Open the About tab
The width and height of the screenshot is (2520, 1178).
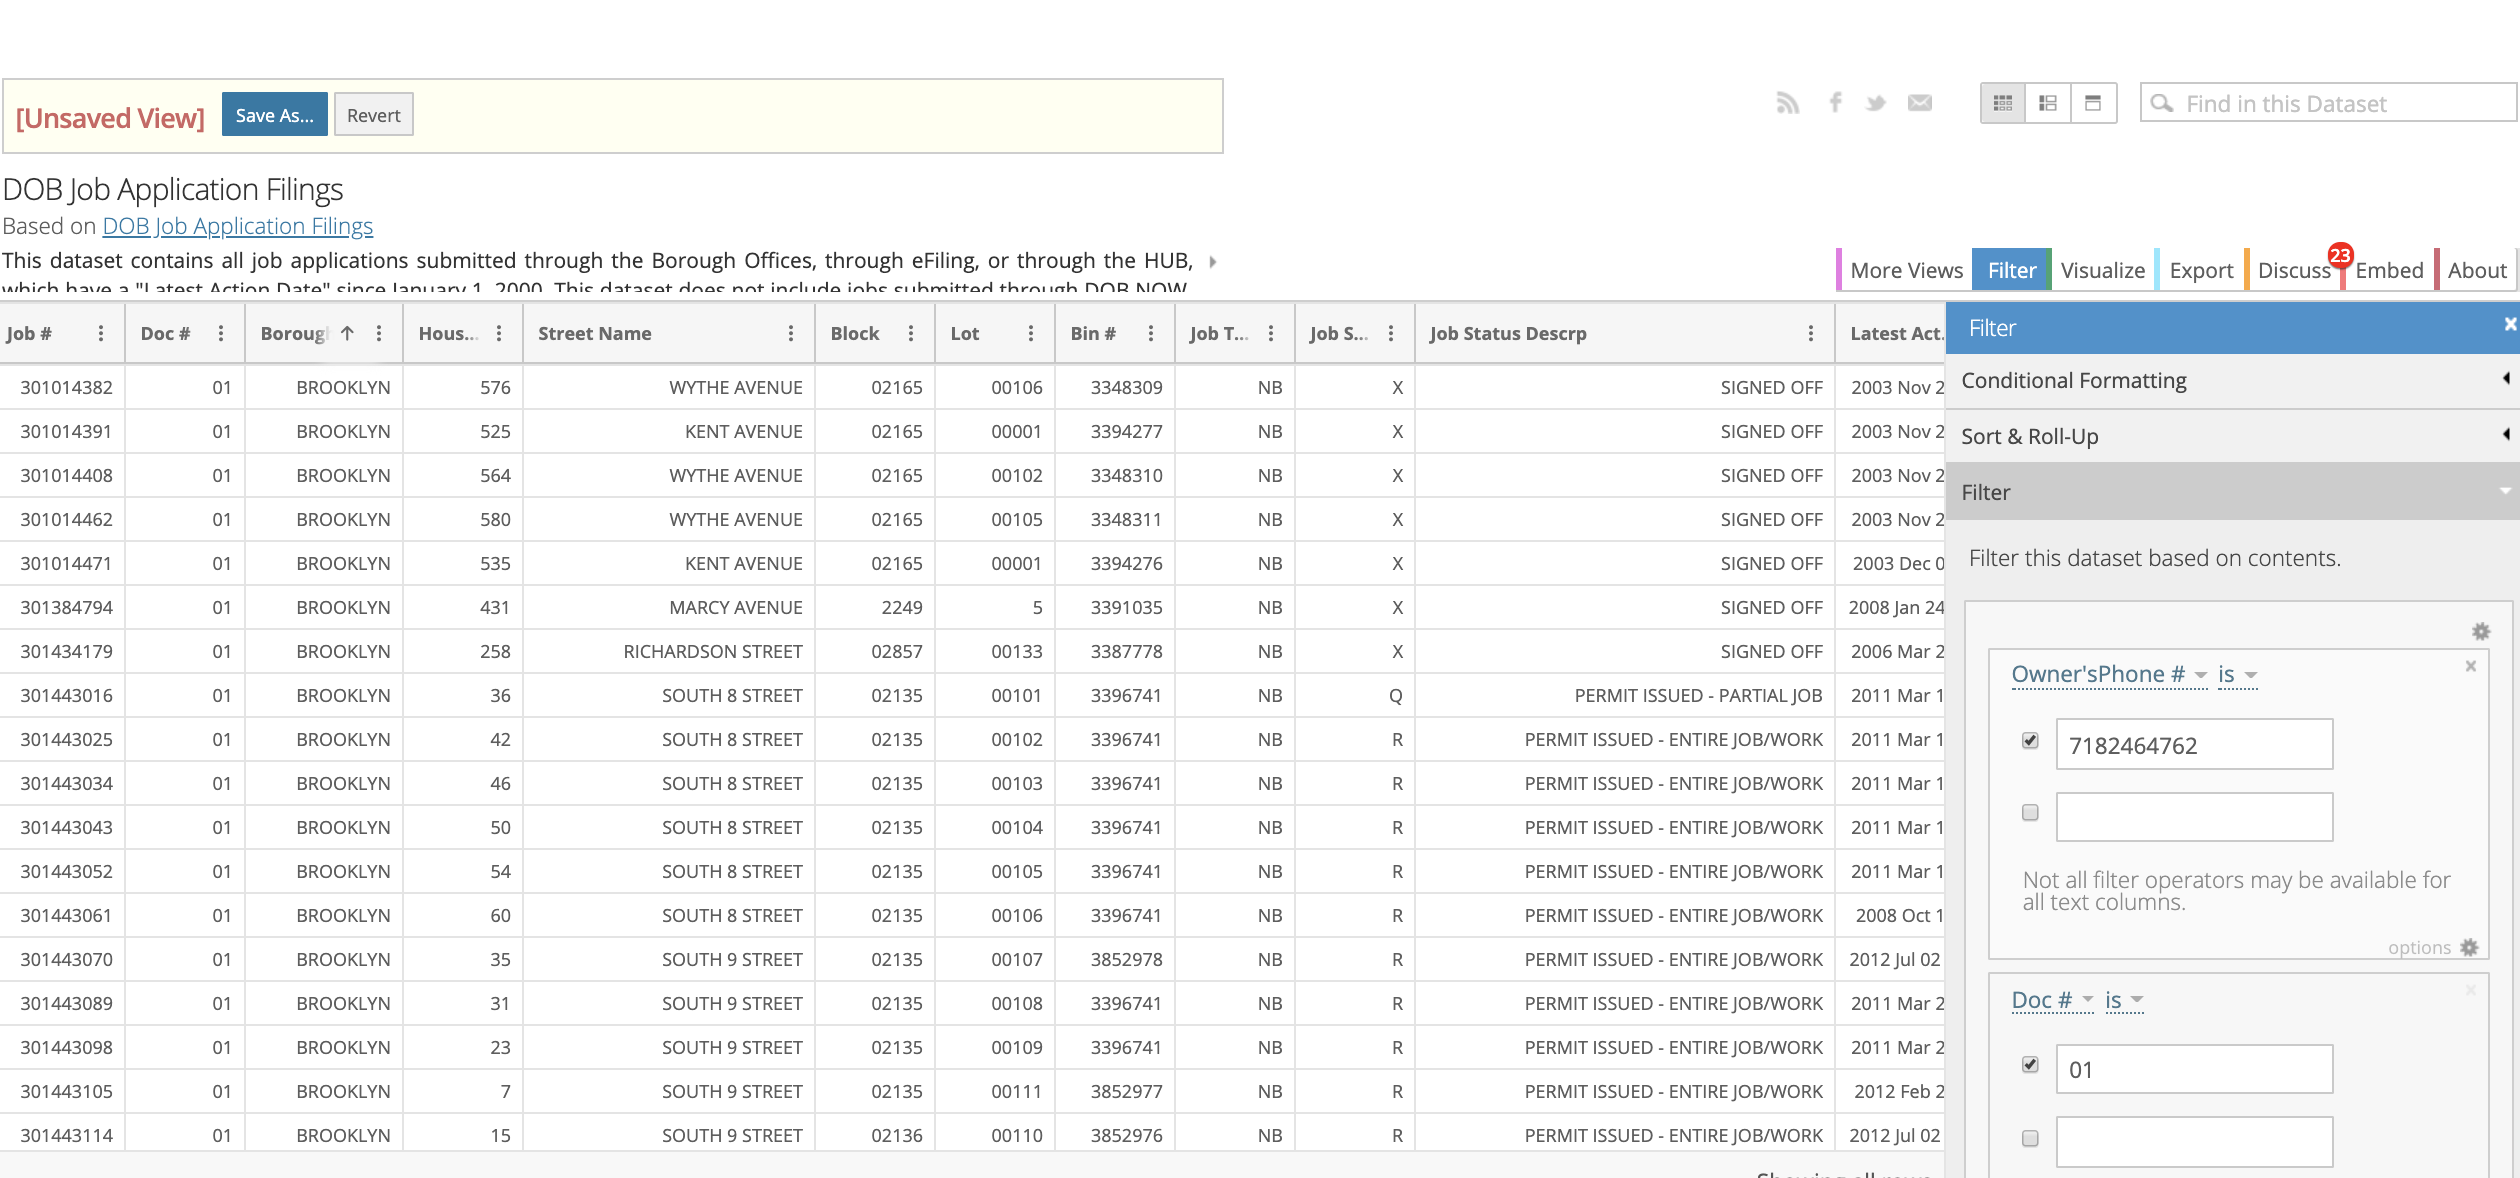pos(2477,270)
